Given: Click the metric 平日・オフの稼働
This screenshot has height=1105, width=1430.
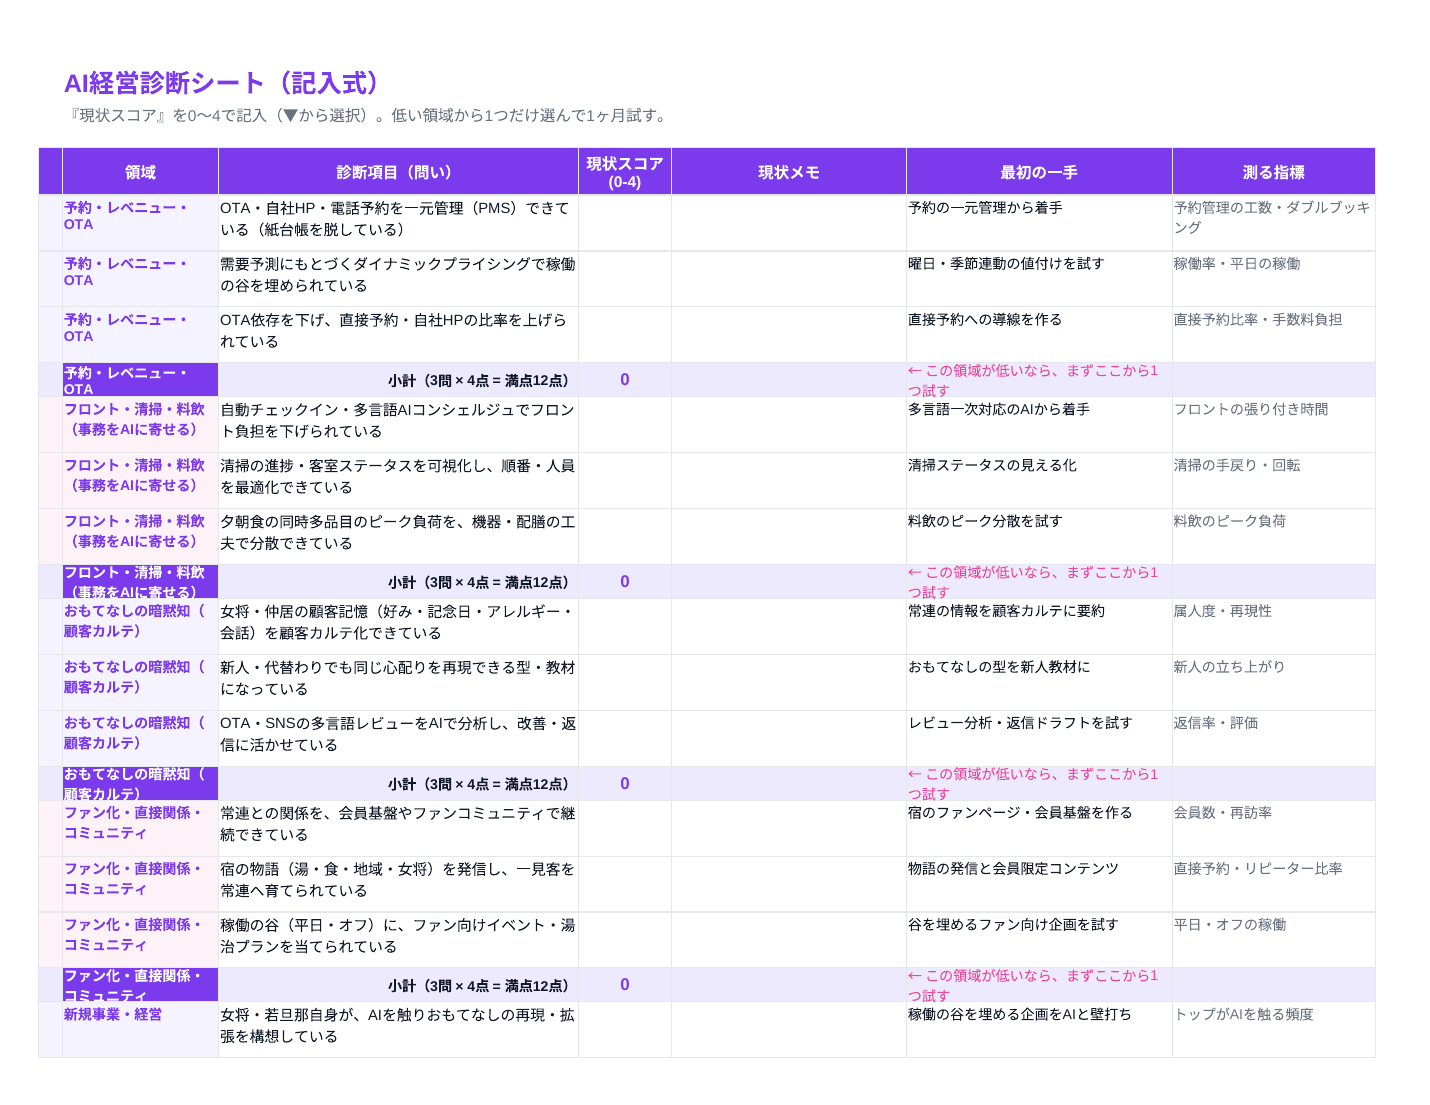Looking at the screenshot, I should tap(1273, 940).
